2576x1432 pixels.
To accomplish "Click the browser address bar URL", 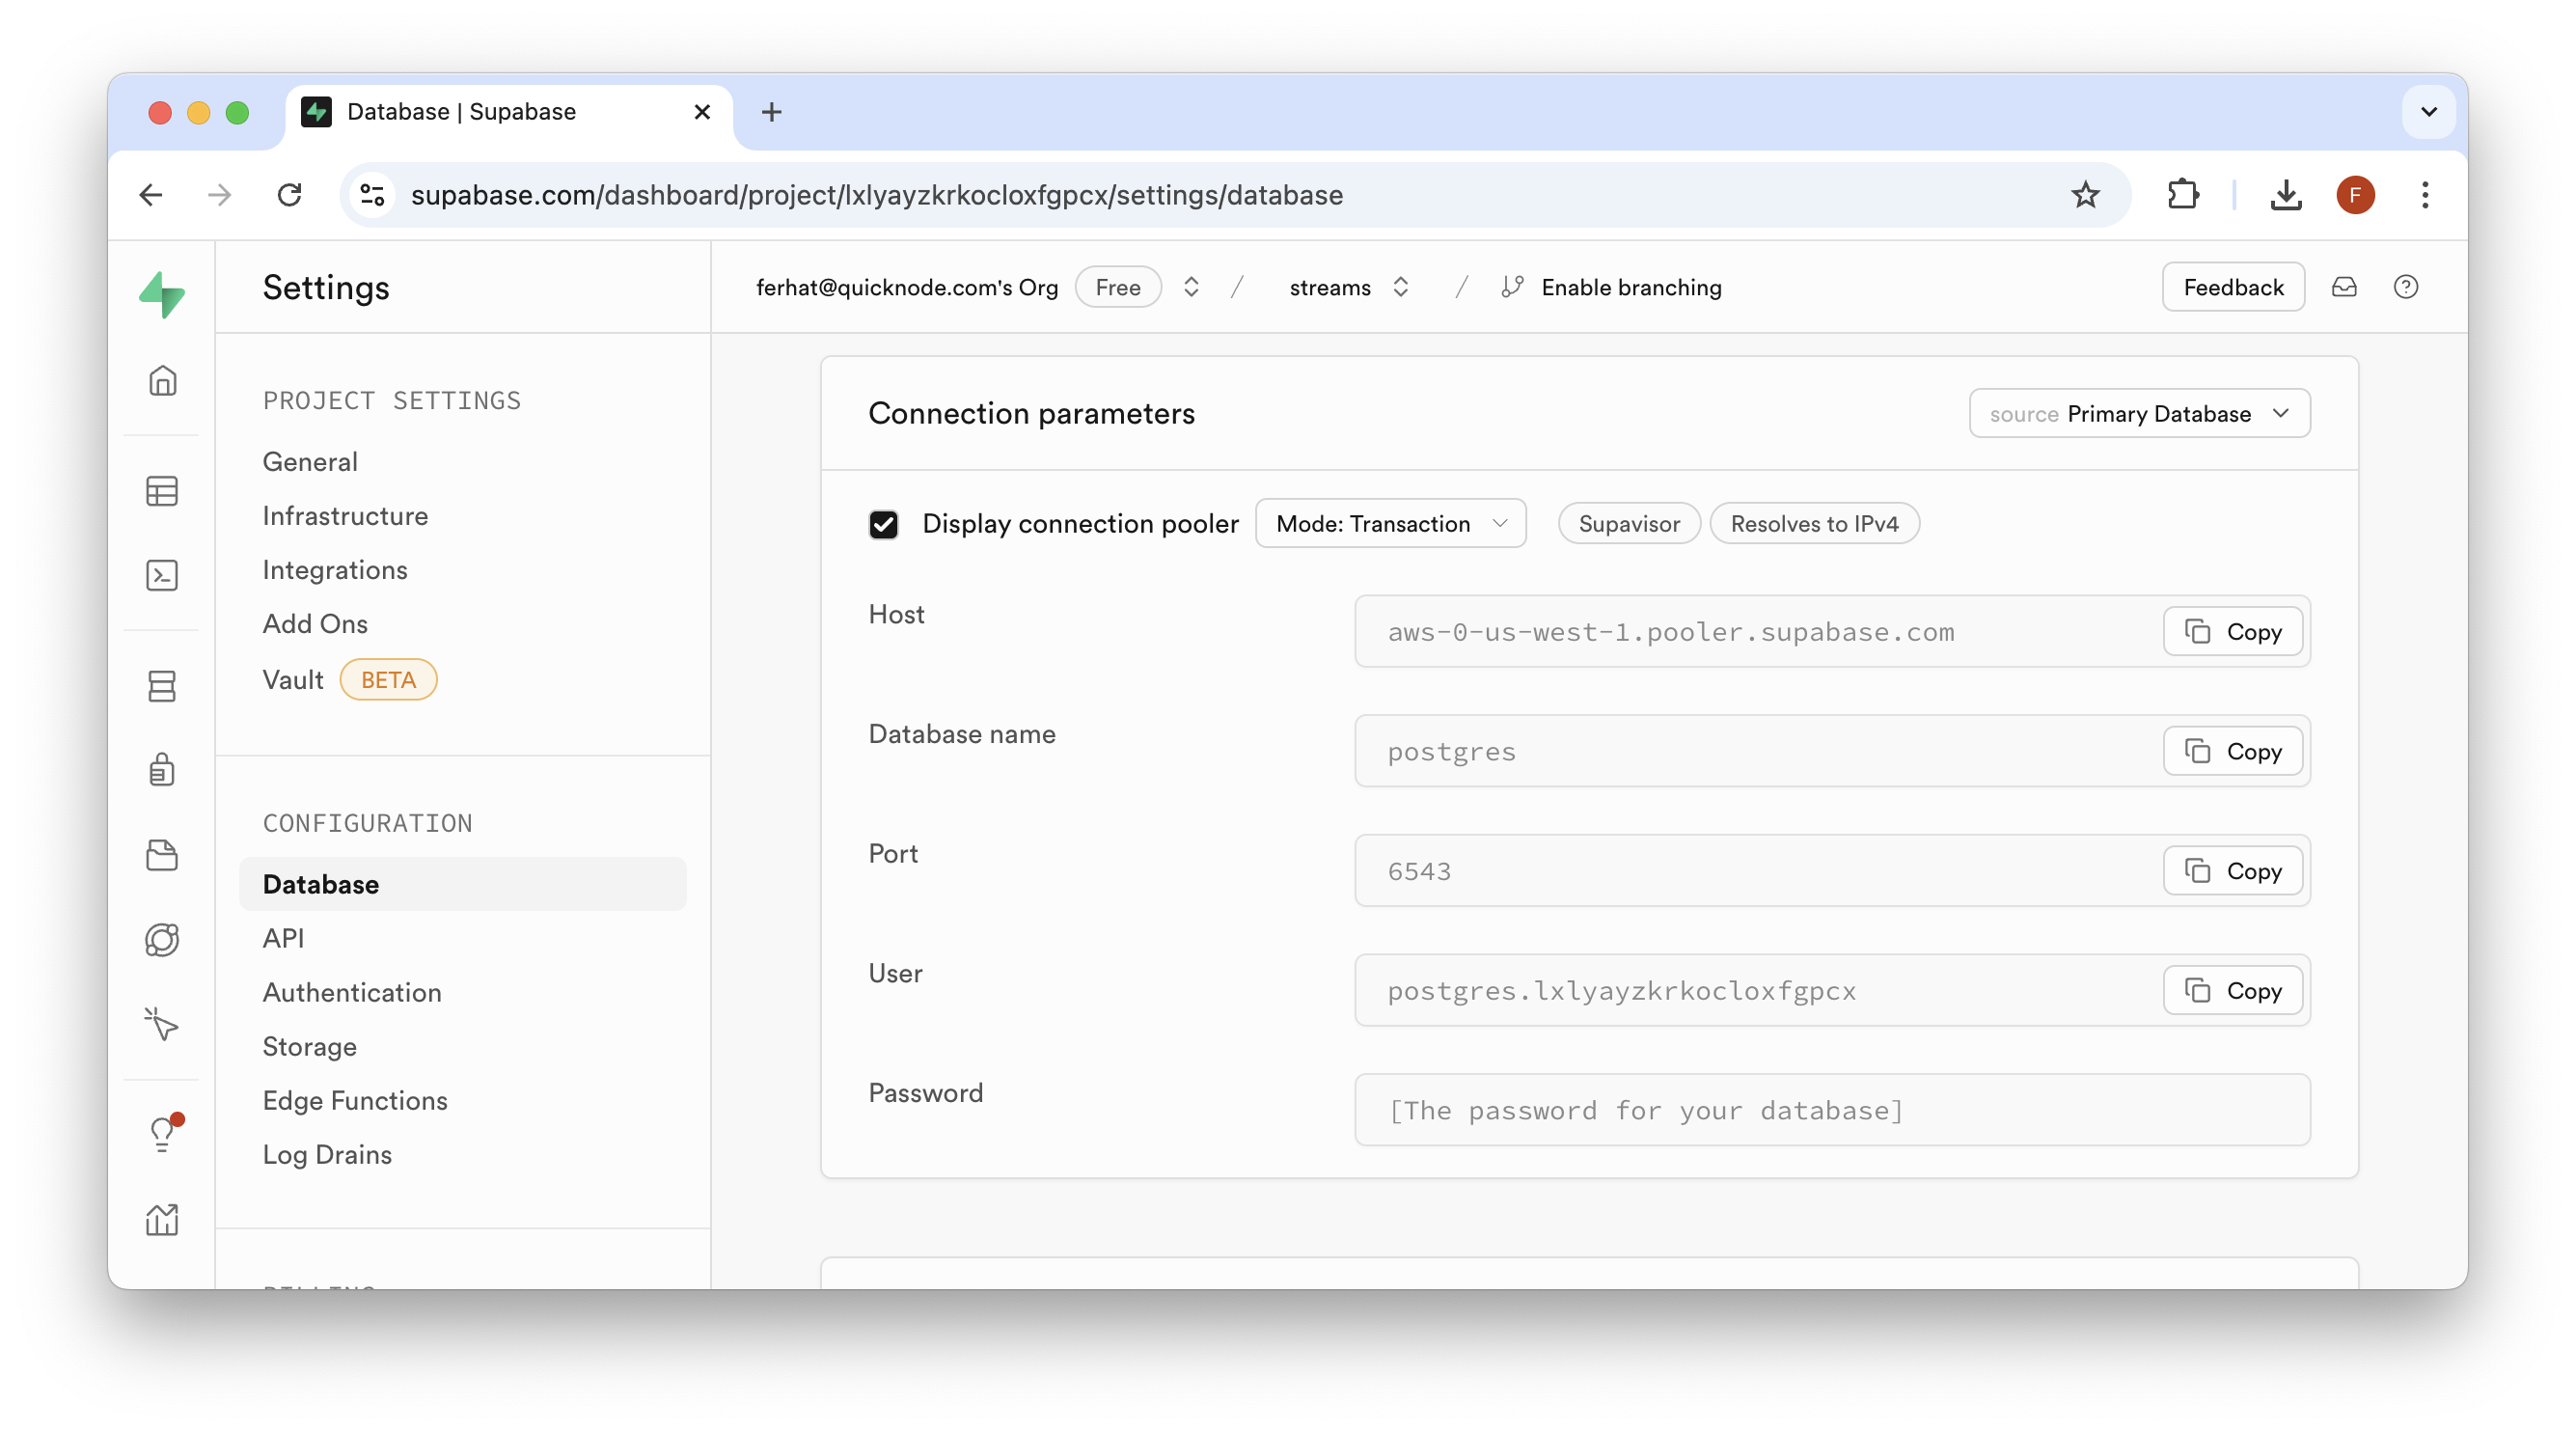I will click(876, 195).
